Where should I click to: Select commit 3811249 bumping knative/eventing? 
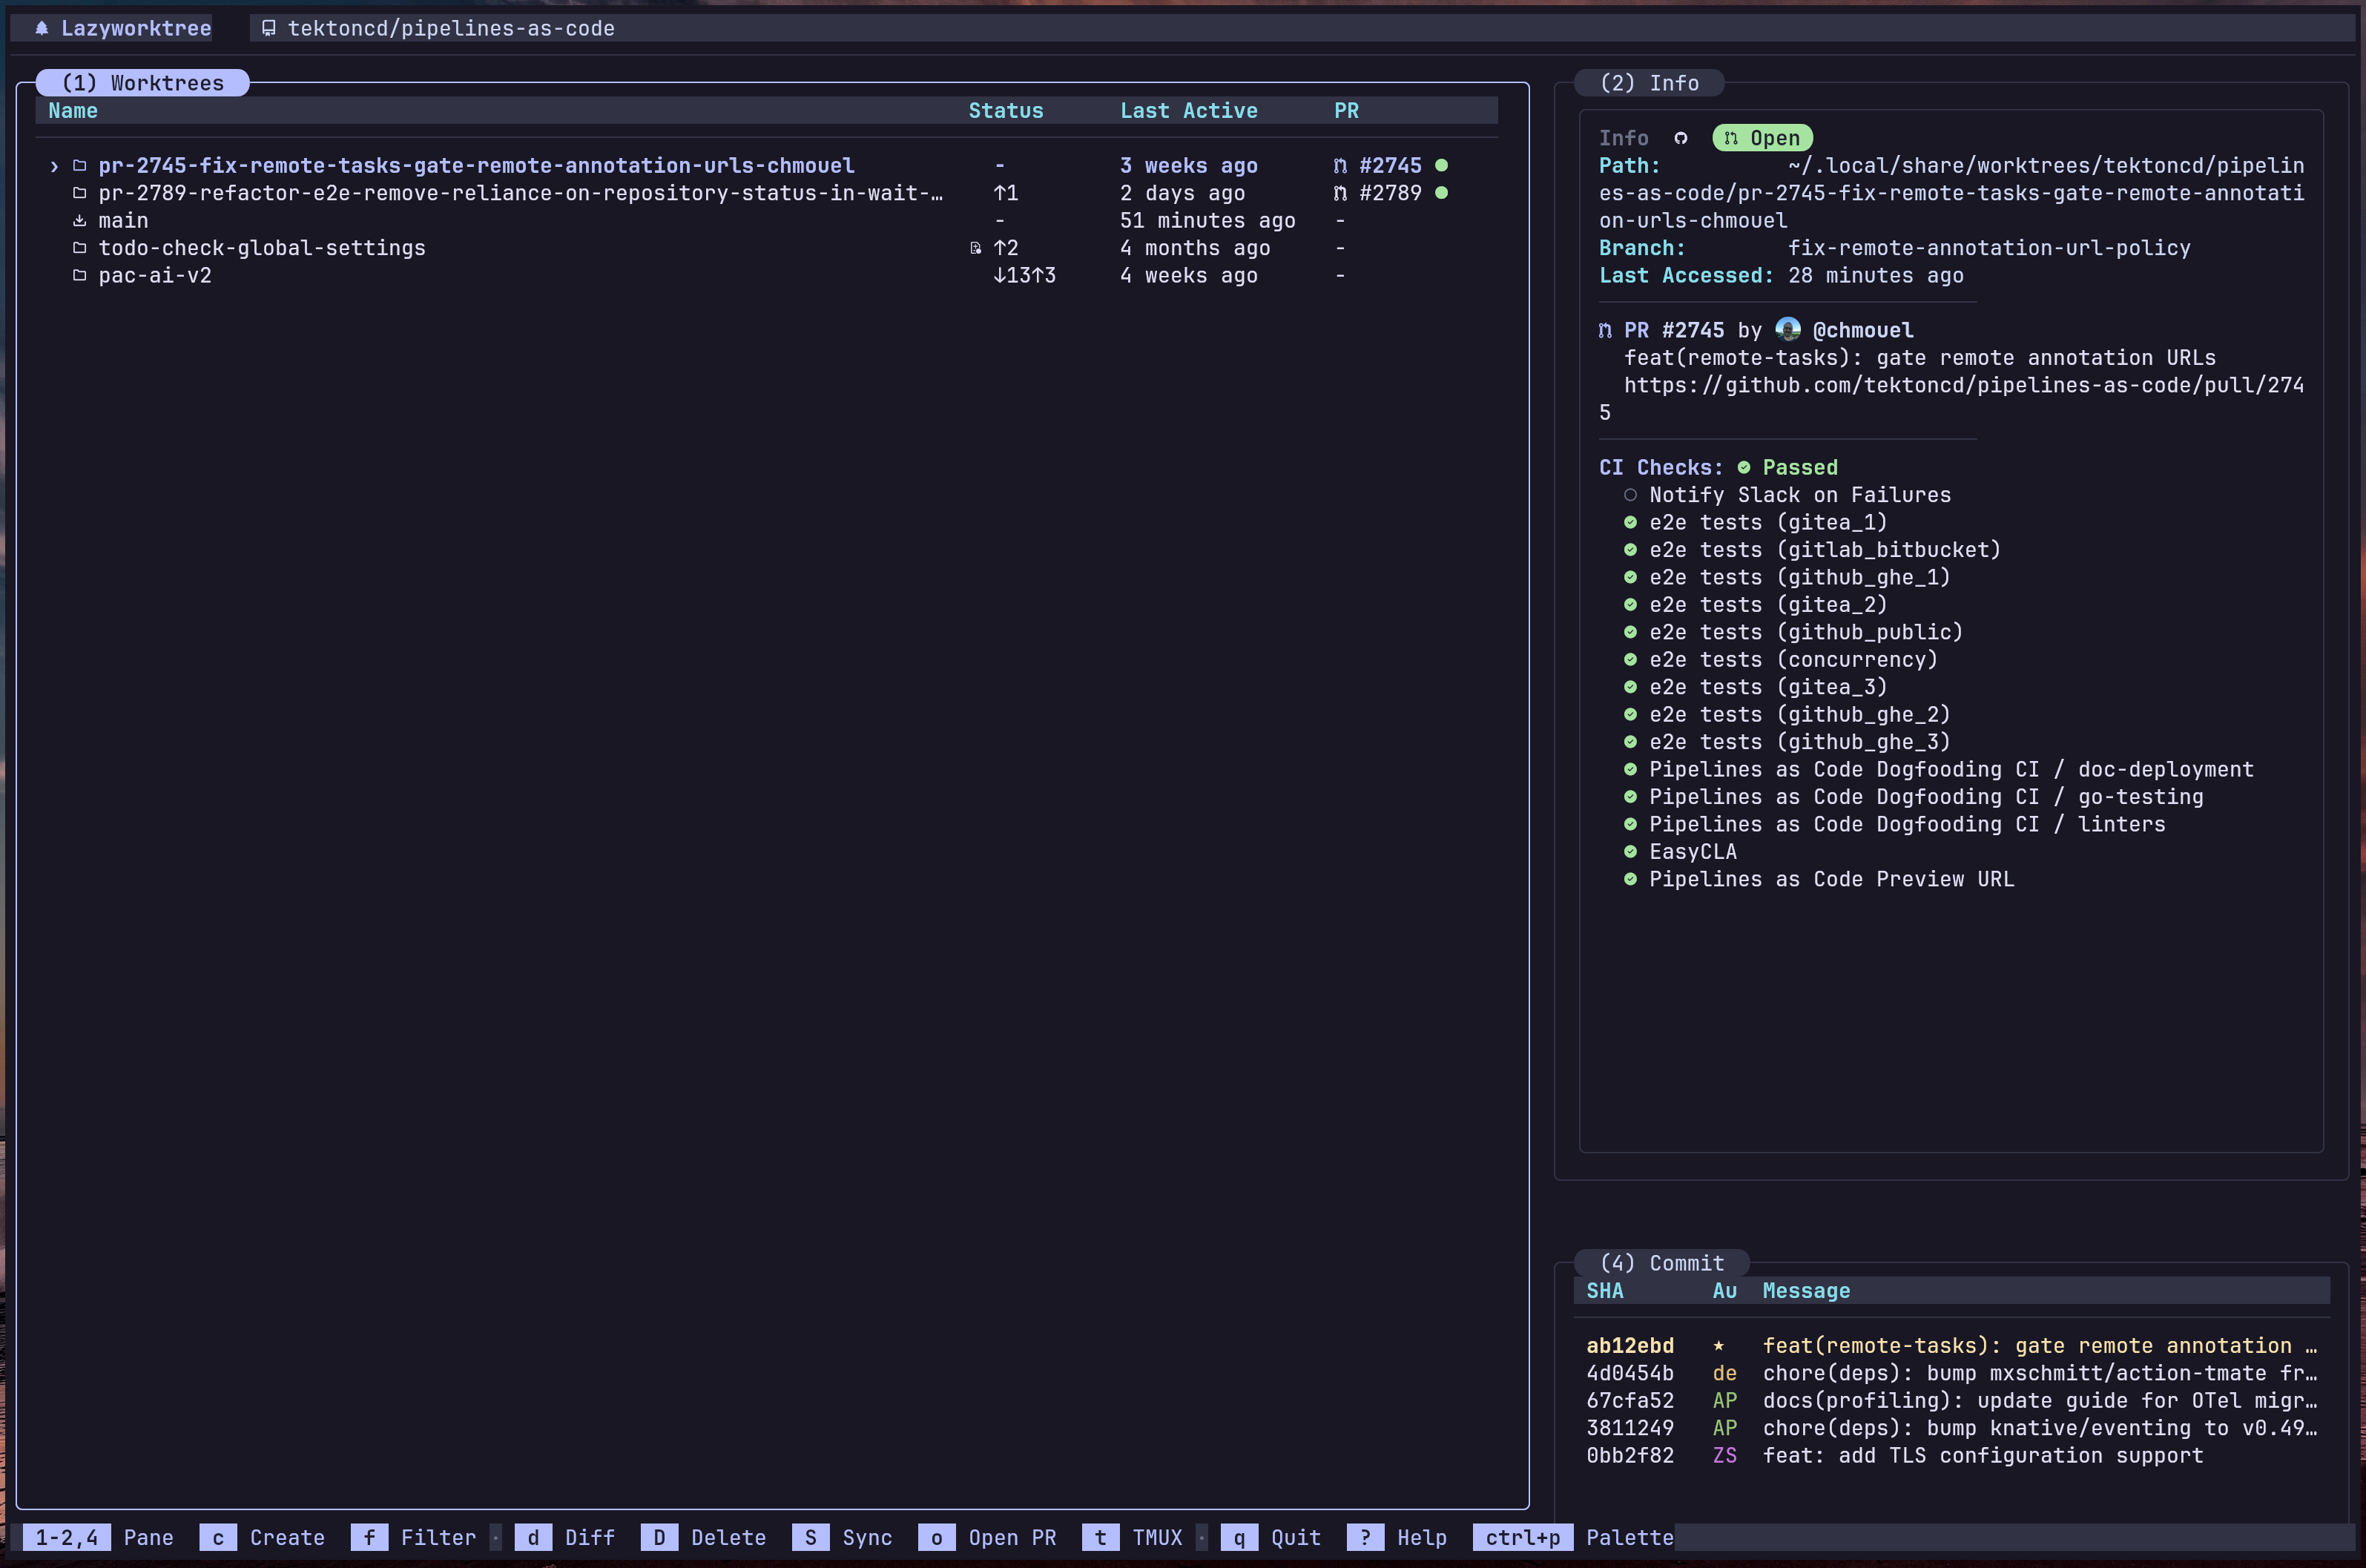coord(1952,1428)
